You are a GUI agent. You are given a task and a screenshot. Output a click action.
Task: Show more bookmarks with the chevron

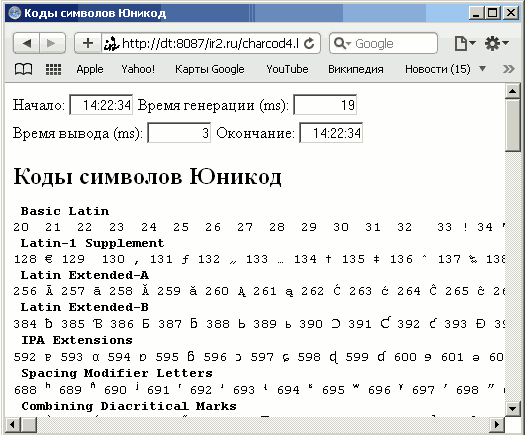pos(509,69)
